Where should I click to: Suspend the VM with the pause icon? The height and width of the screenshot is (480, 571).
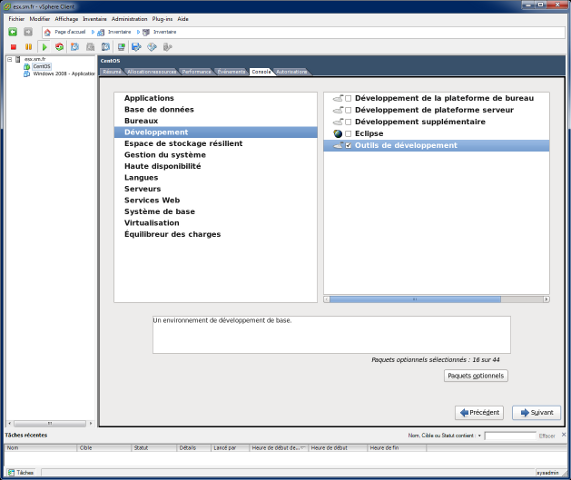28,47
